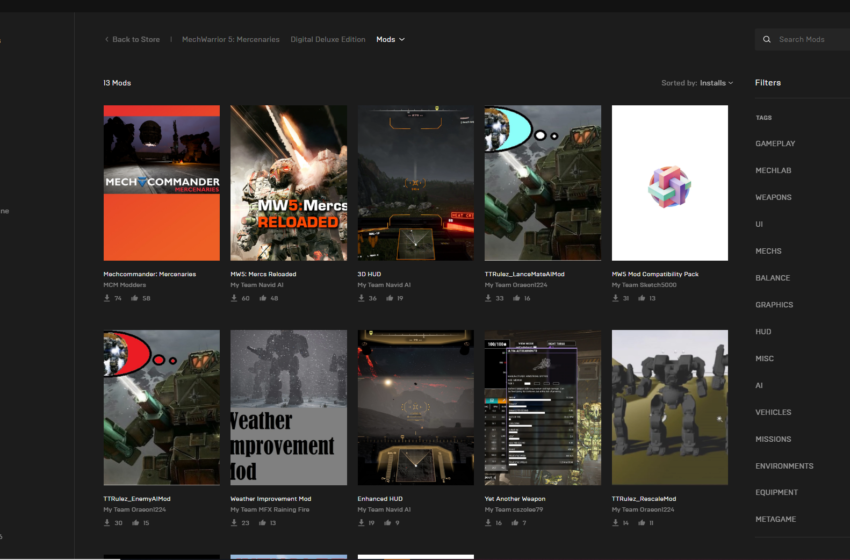Open the Sorted by Installs dropdown

click(x=697, y=83)
